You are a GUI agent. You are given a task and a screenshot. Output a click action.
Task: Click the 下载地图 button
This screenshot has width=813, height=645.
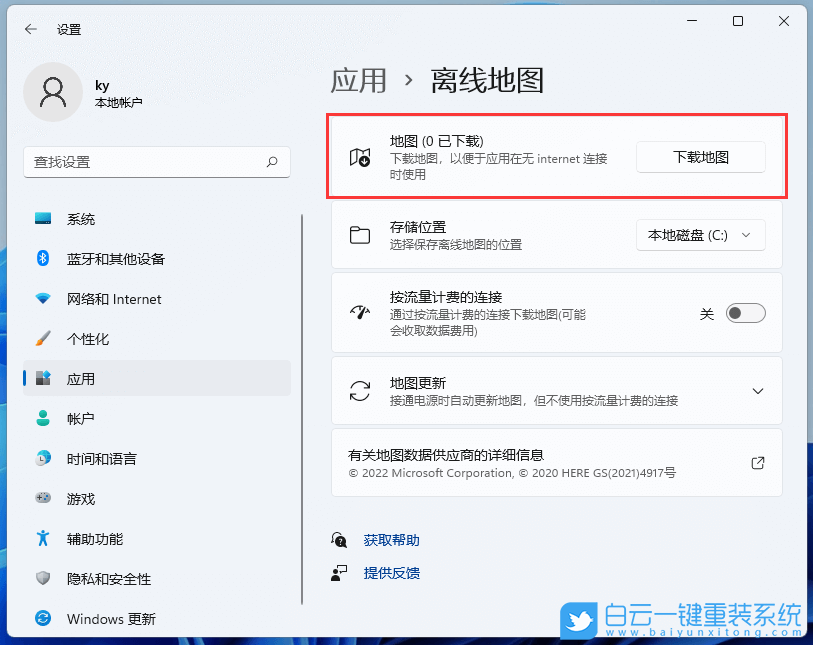point(700,157)
